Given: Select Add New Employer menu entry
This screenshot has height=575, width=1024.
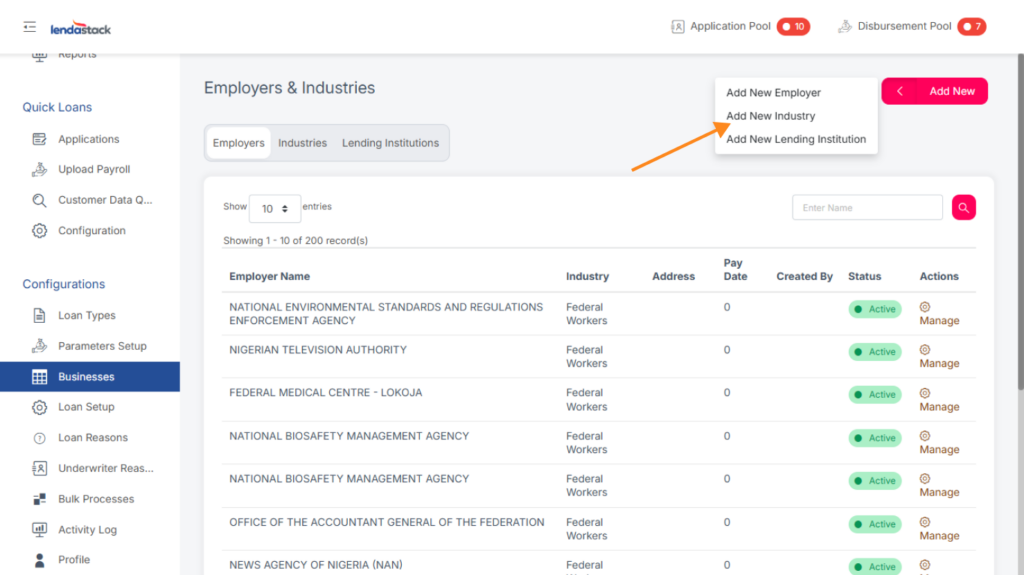Looking at the screenshot, I should (773, 93).
